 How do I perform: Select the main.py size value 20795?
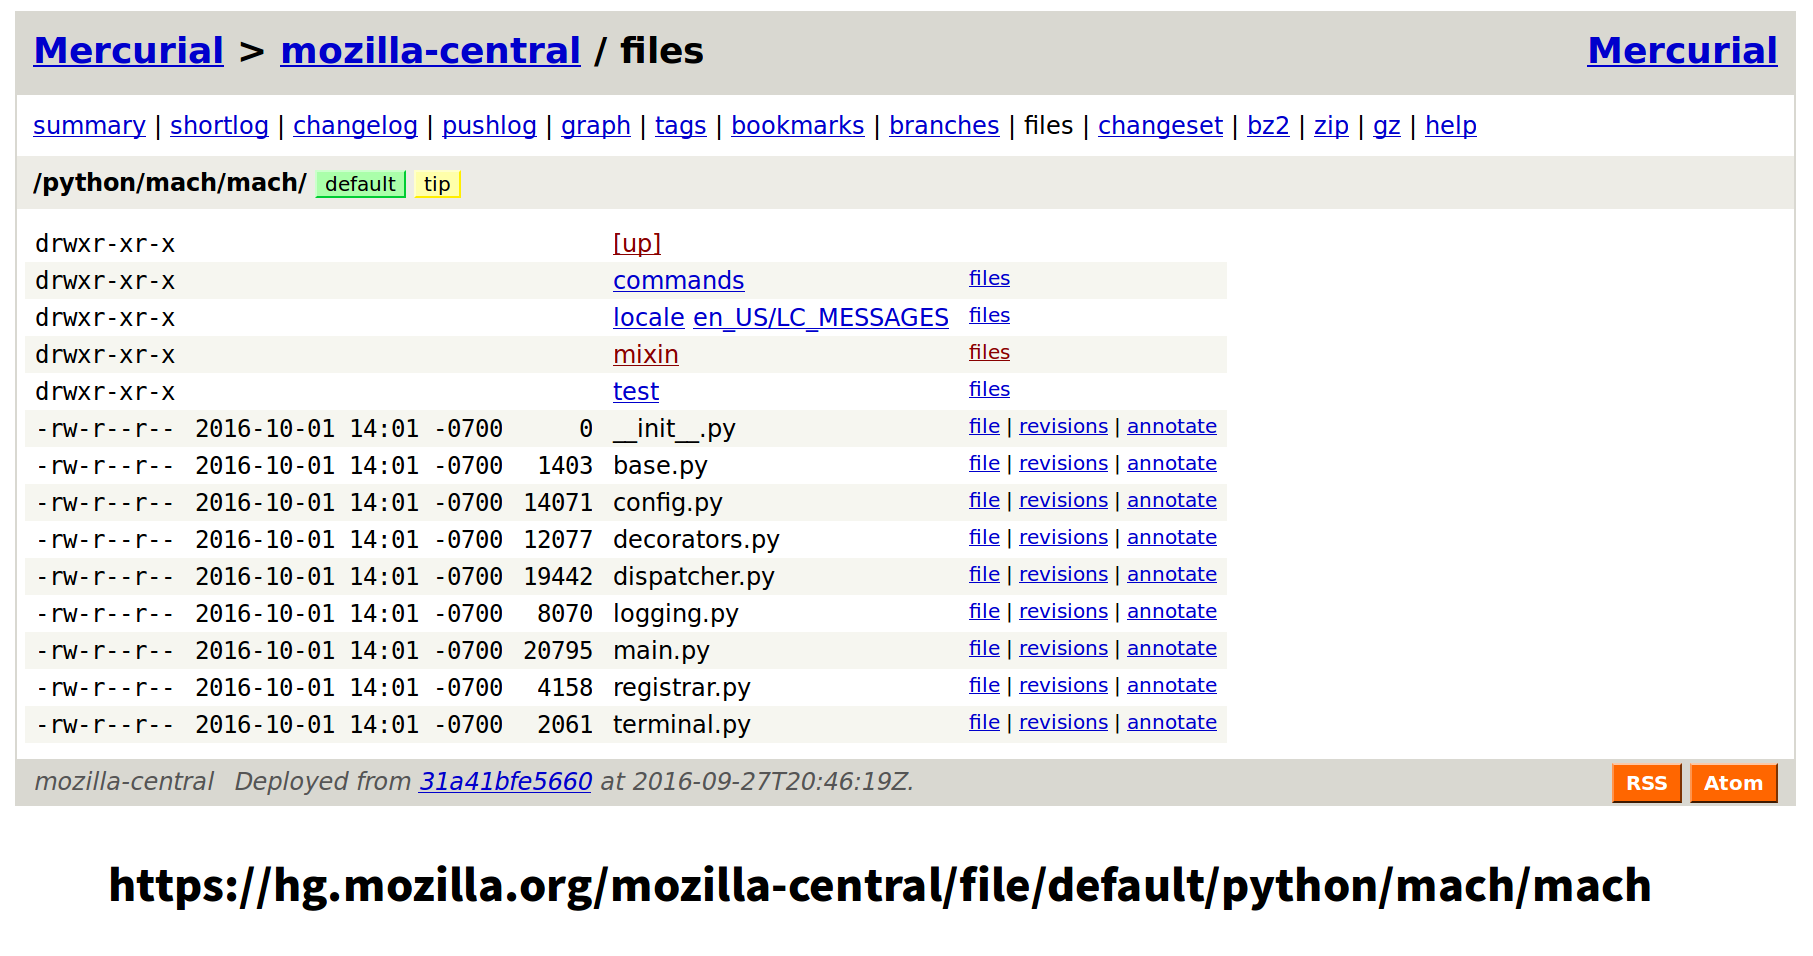(x=558, y=651)
